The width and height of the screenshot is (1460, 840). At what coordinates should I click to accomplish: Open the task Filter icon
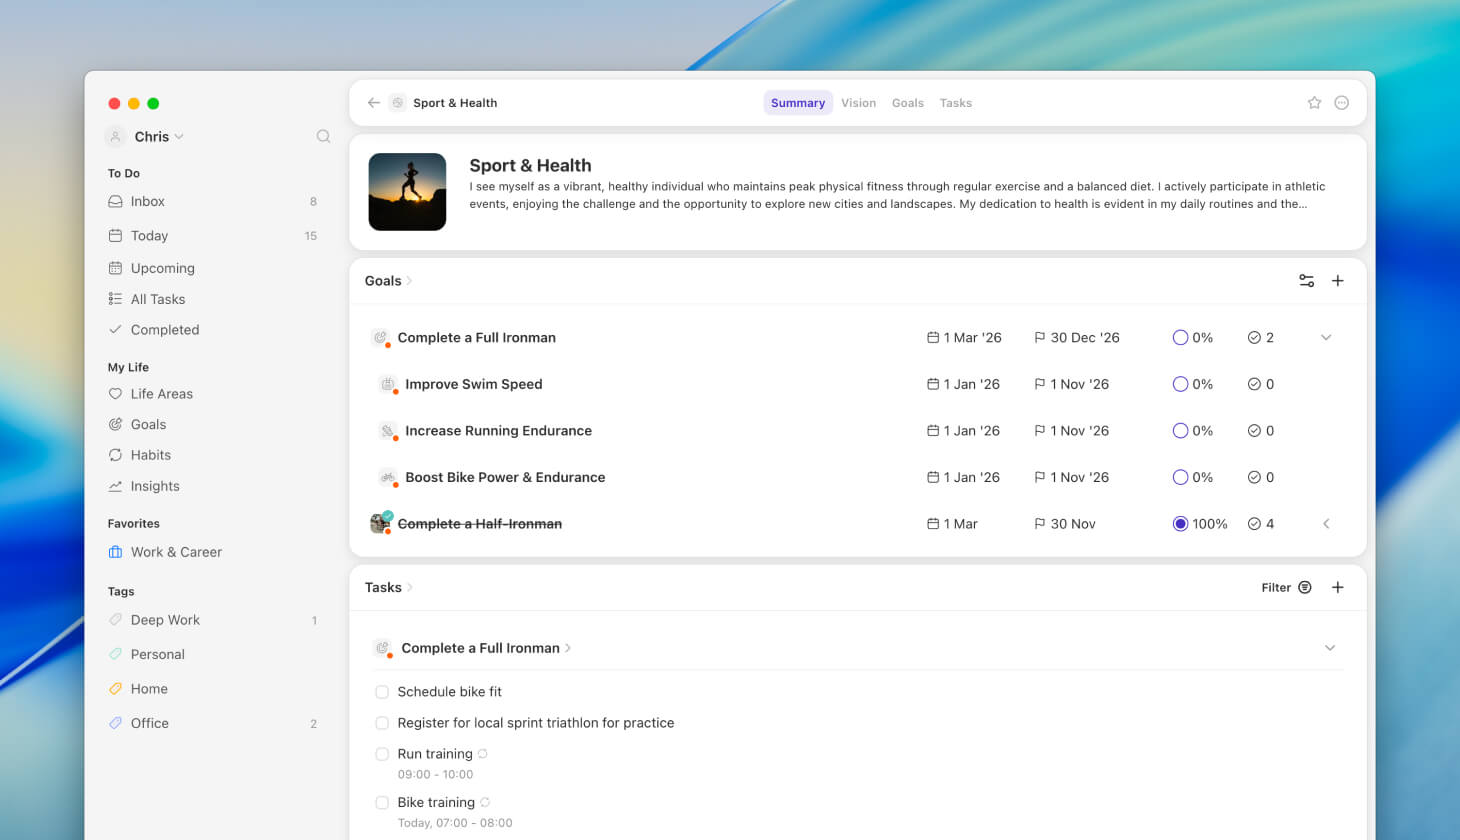point(1305,587)
